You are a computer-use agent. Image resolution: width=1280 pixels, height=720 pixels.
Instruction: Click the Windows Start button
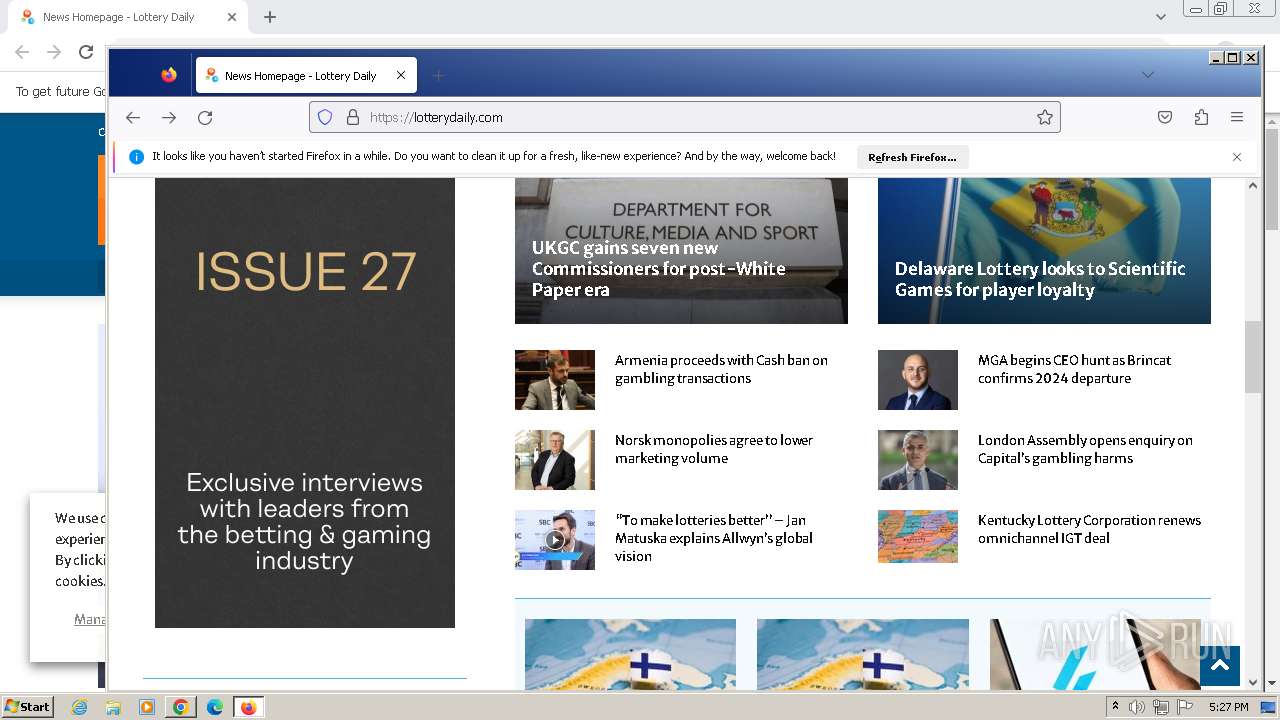point(28,707)
